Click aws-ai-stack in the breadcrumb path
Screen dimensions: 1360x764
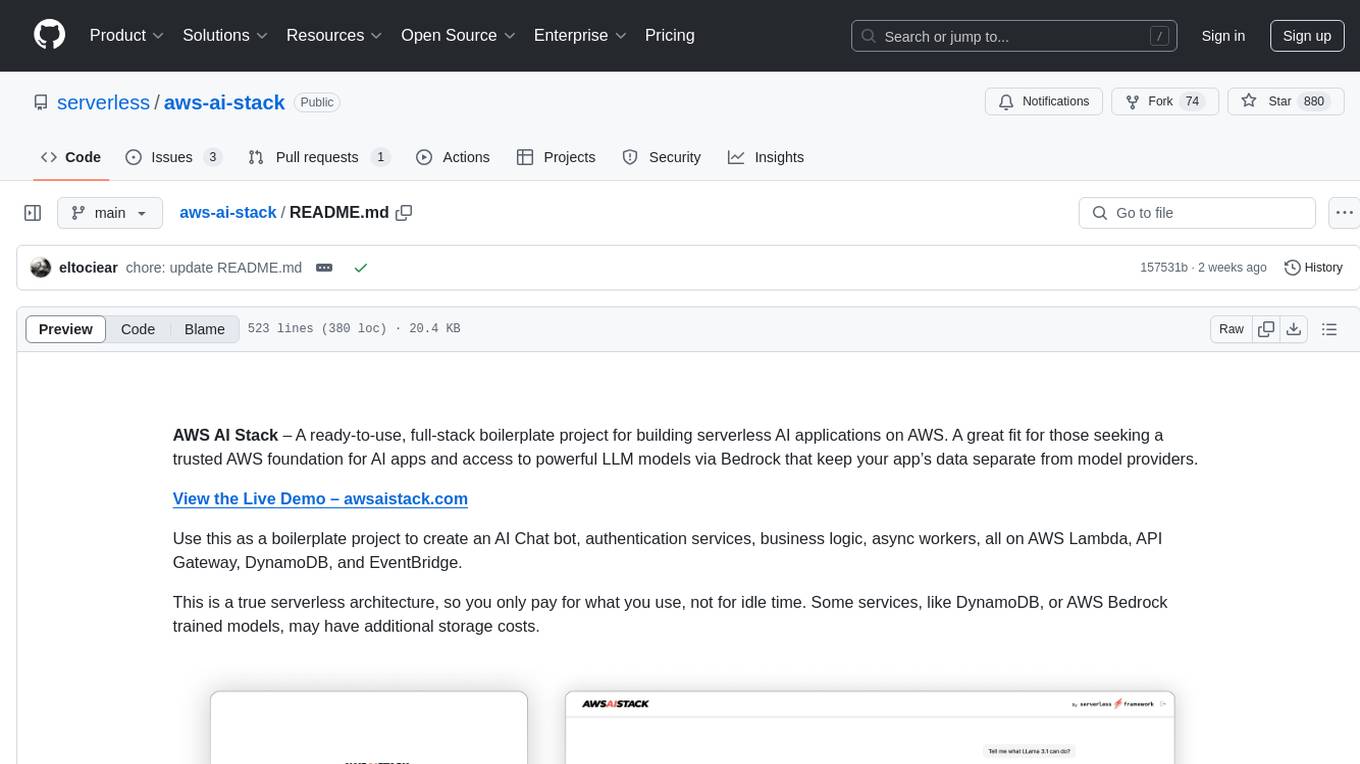(228, 212)
